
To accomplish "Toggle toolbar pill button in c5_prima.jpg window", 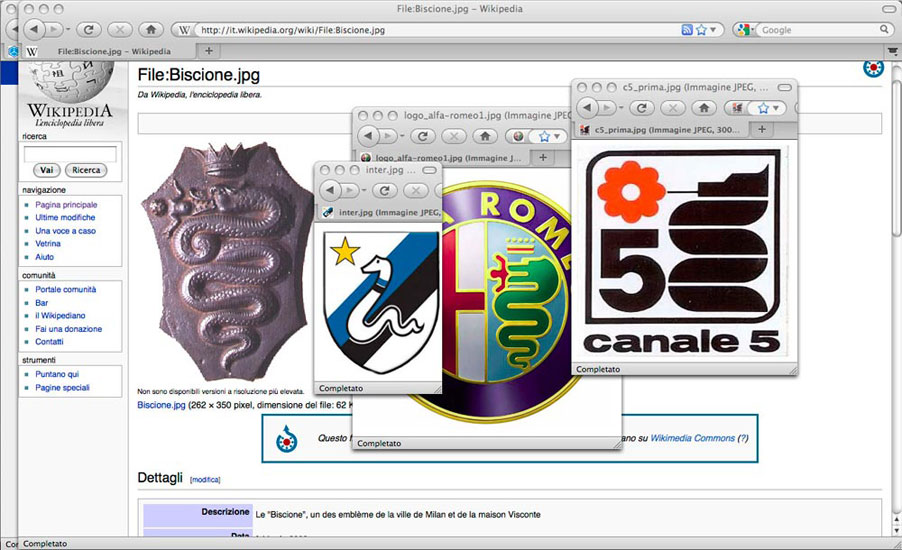I will point(785,87).
